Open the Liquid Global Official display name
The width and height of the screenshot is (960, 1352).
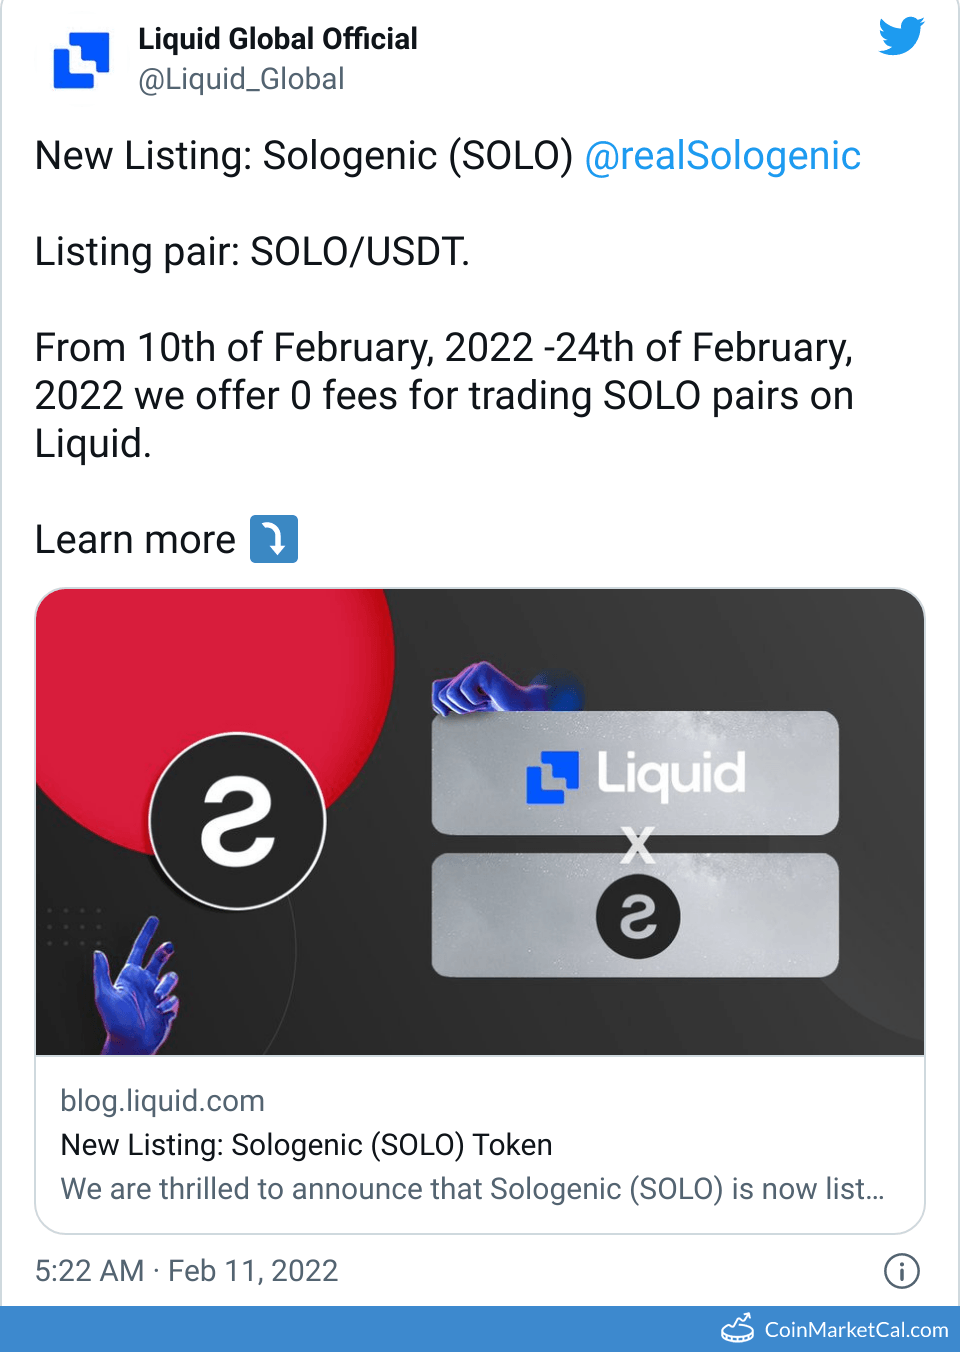tap(277, 39)
